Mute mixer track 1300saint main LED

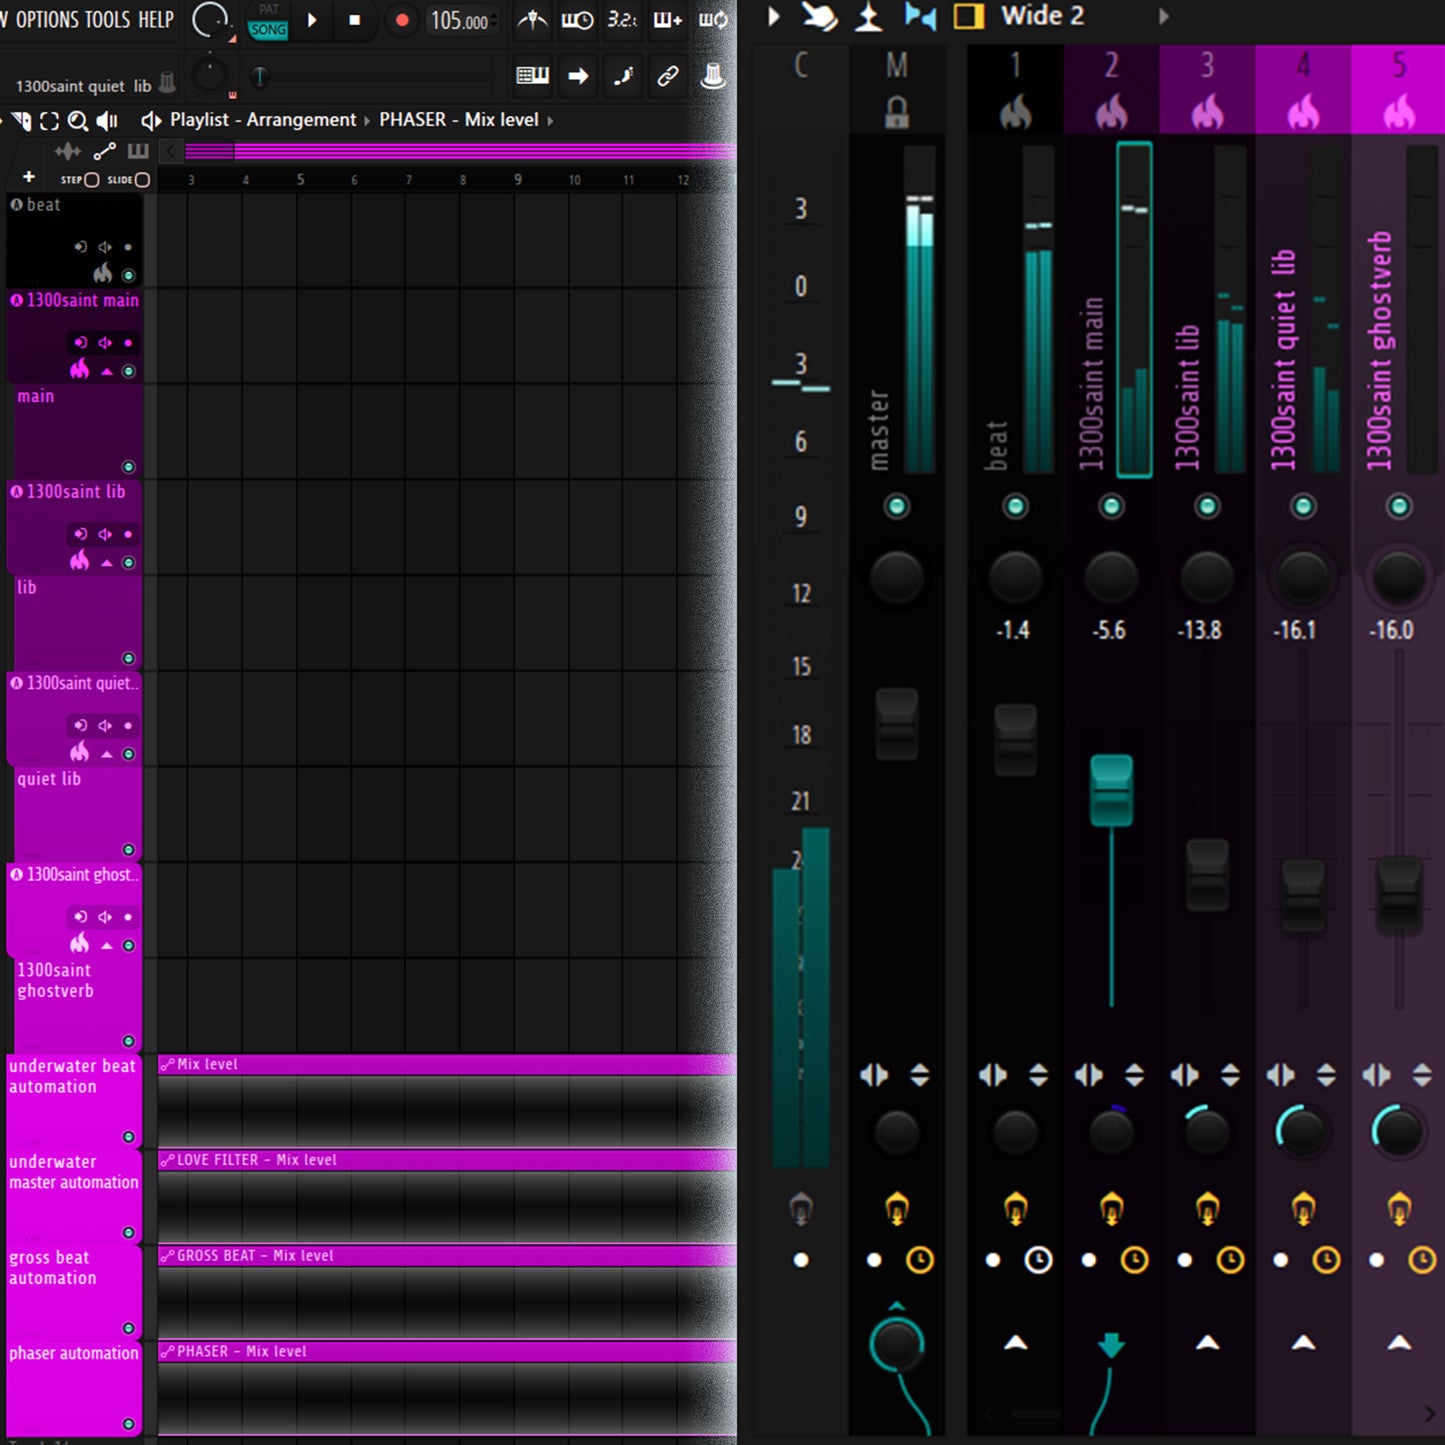(1111, 506)
